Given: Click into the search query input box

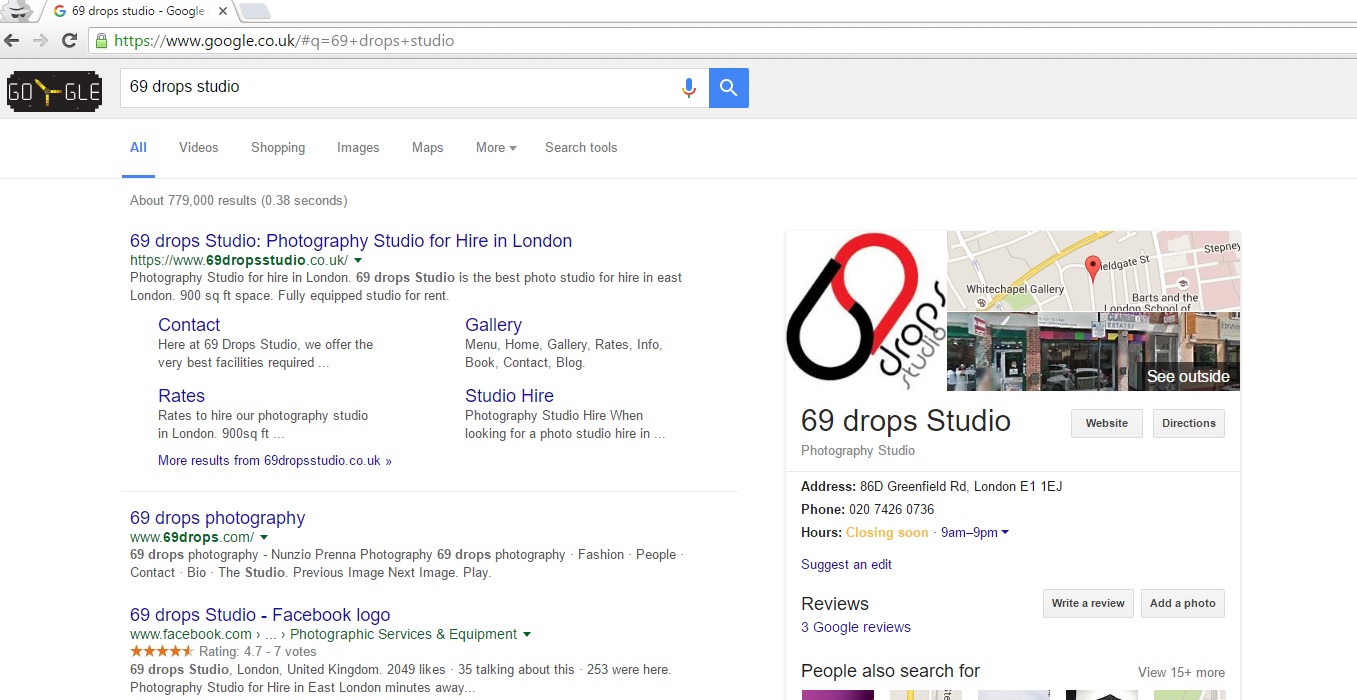Looking at the screenshot, I should pos(400,88).
